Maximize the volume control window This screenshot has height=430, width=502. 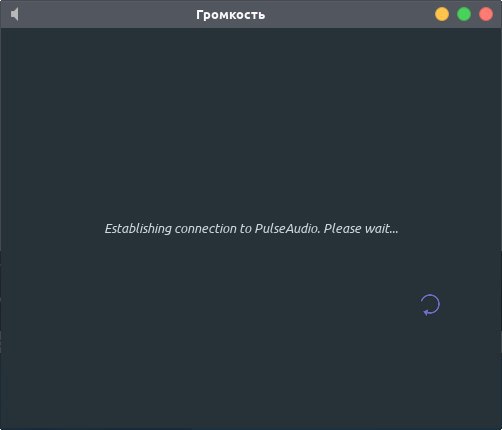pyautogui.click(x=464, y=14)
